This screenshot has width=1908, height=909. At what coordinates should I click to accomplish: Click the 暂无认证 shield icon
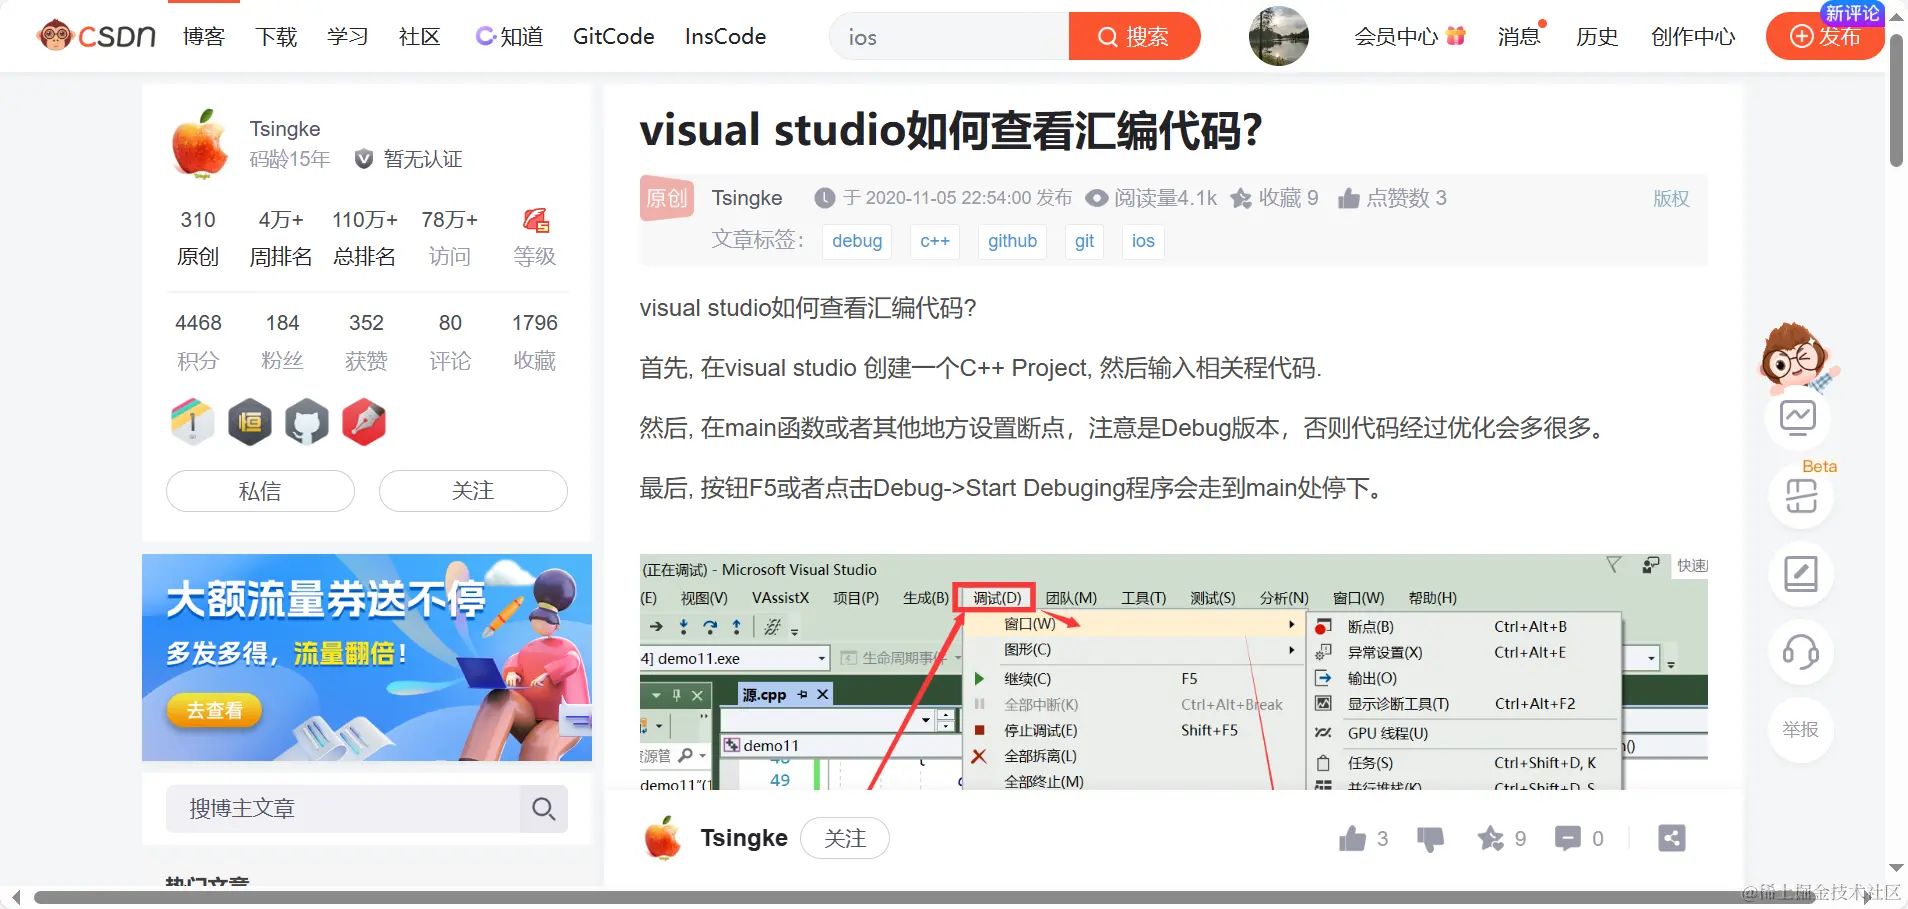point(364,159)
